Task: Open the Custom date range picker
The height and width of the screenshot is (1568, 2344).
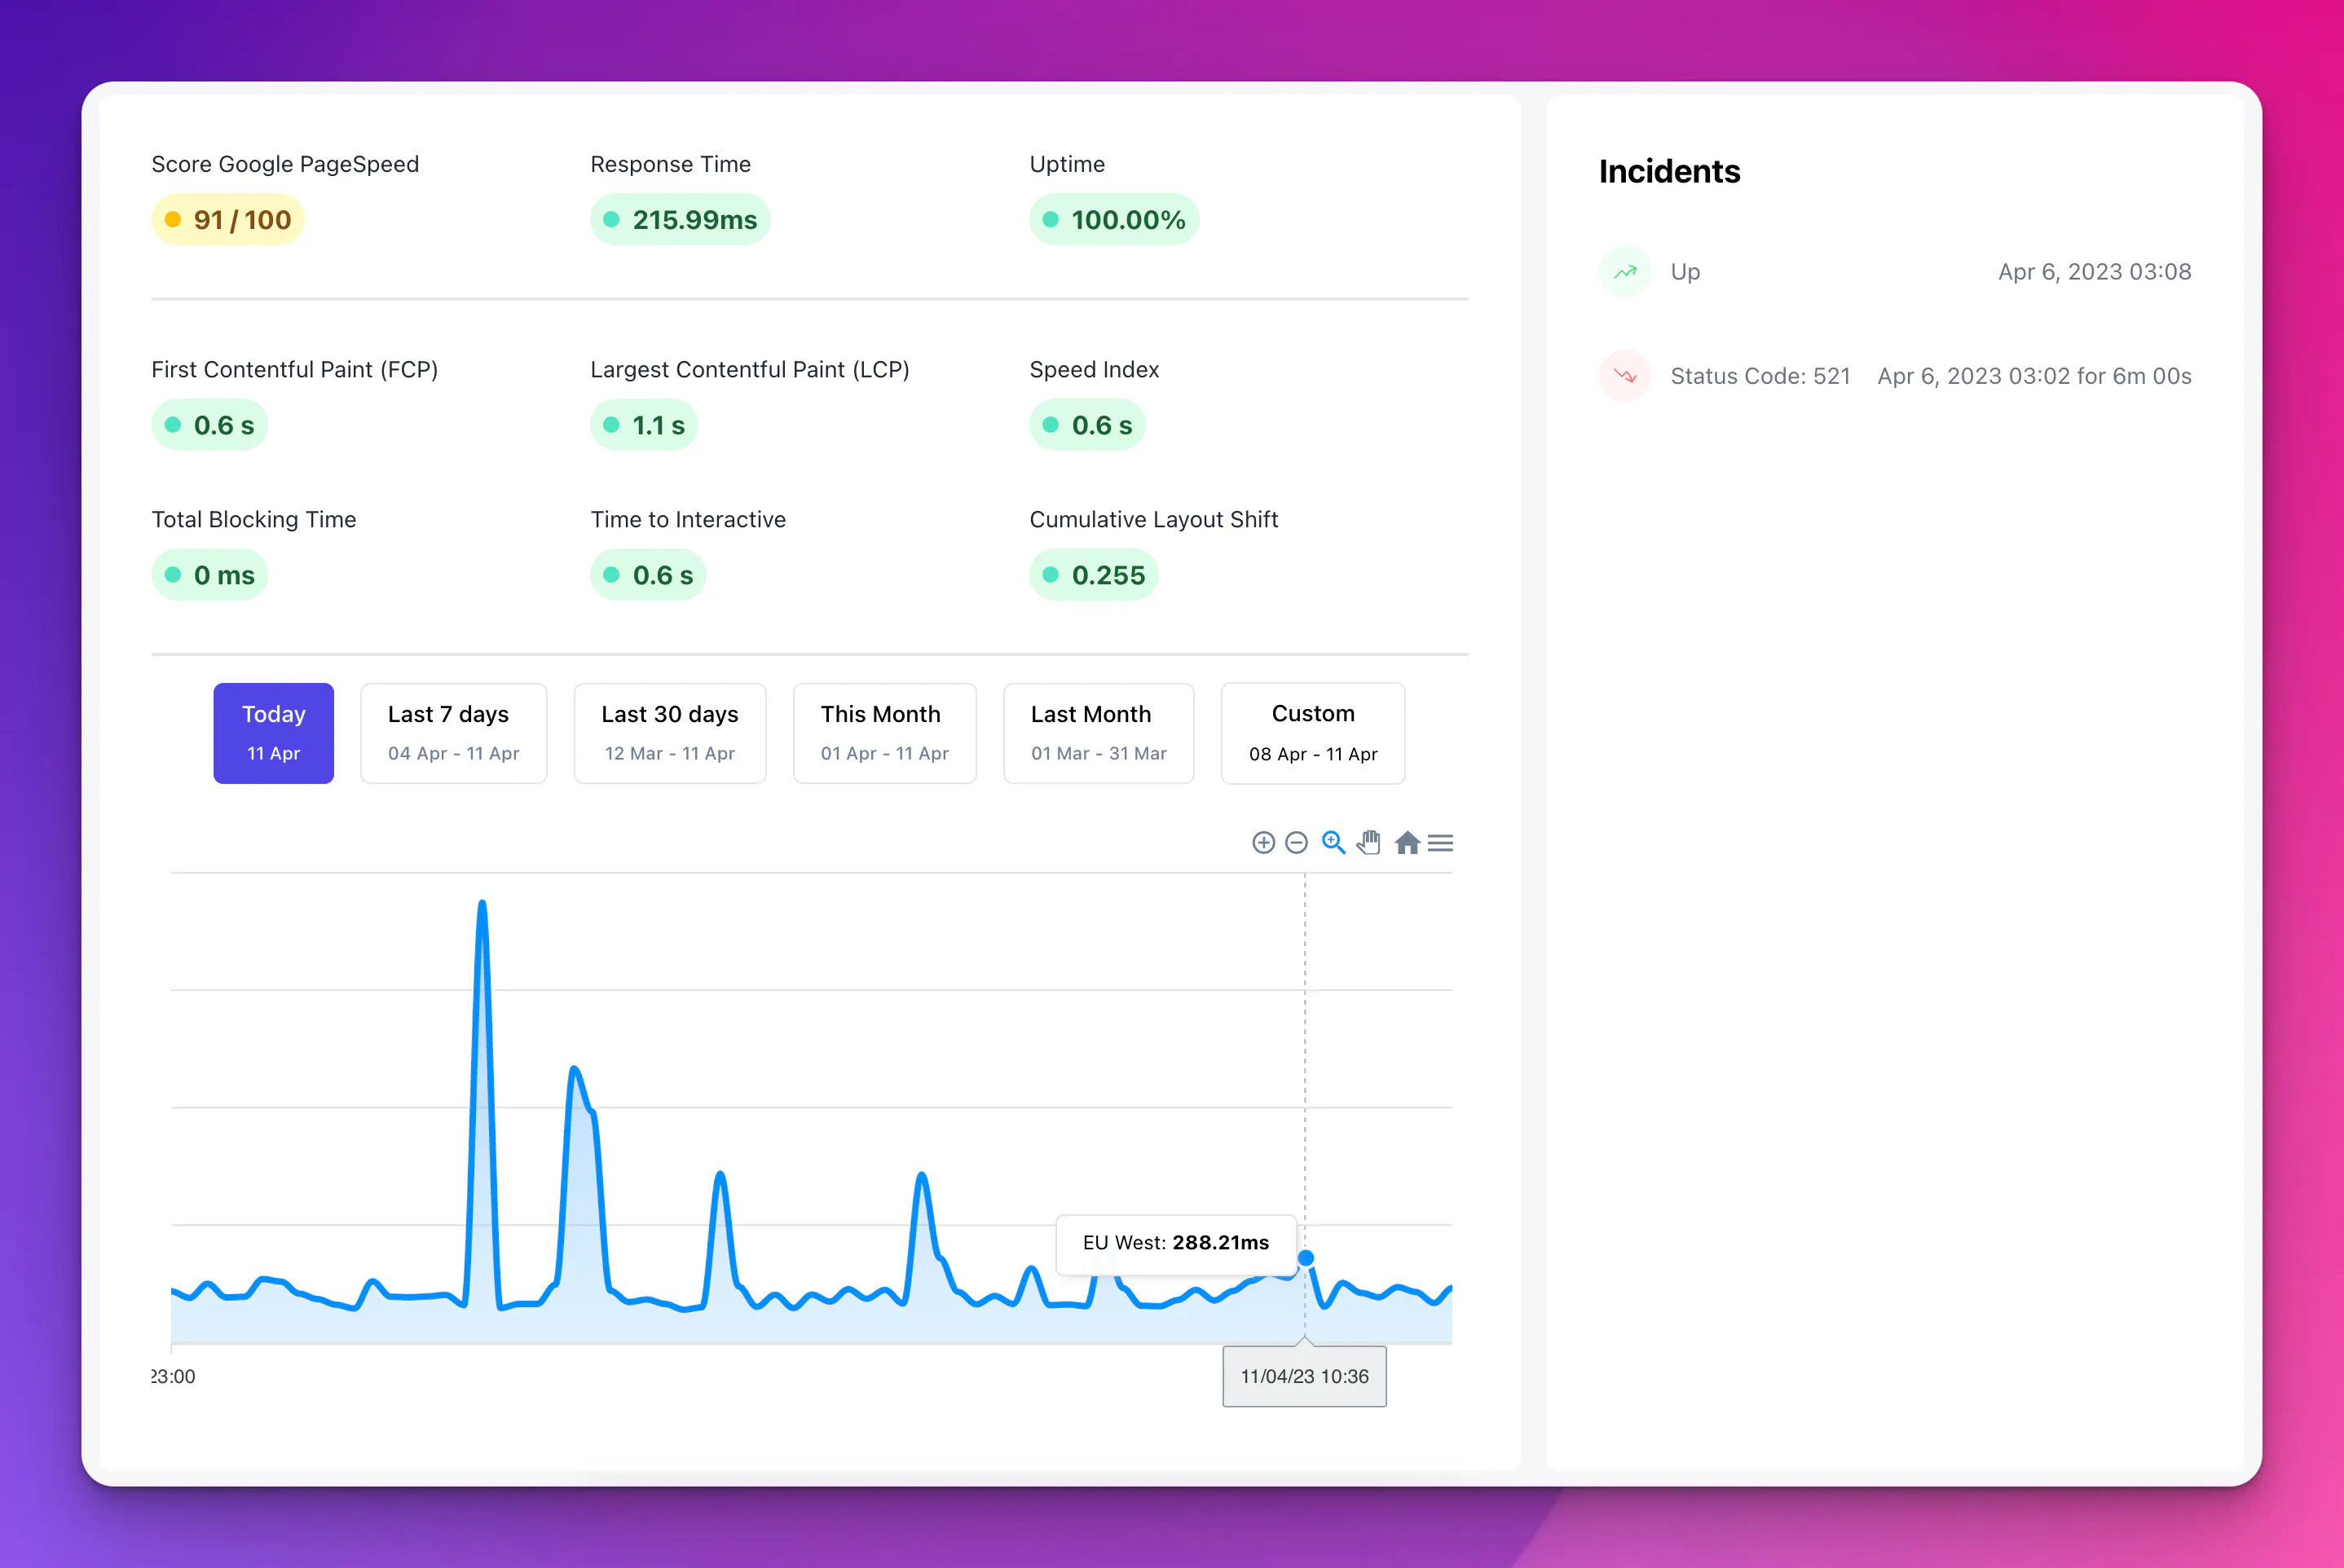Action: click(1313, 733)
